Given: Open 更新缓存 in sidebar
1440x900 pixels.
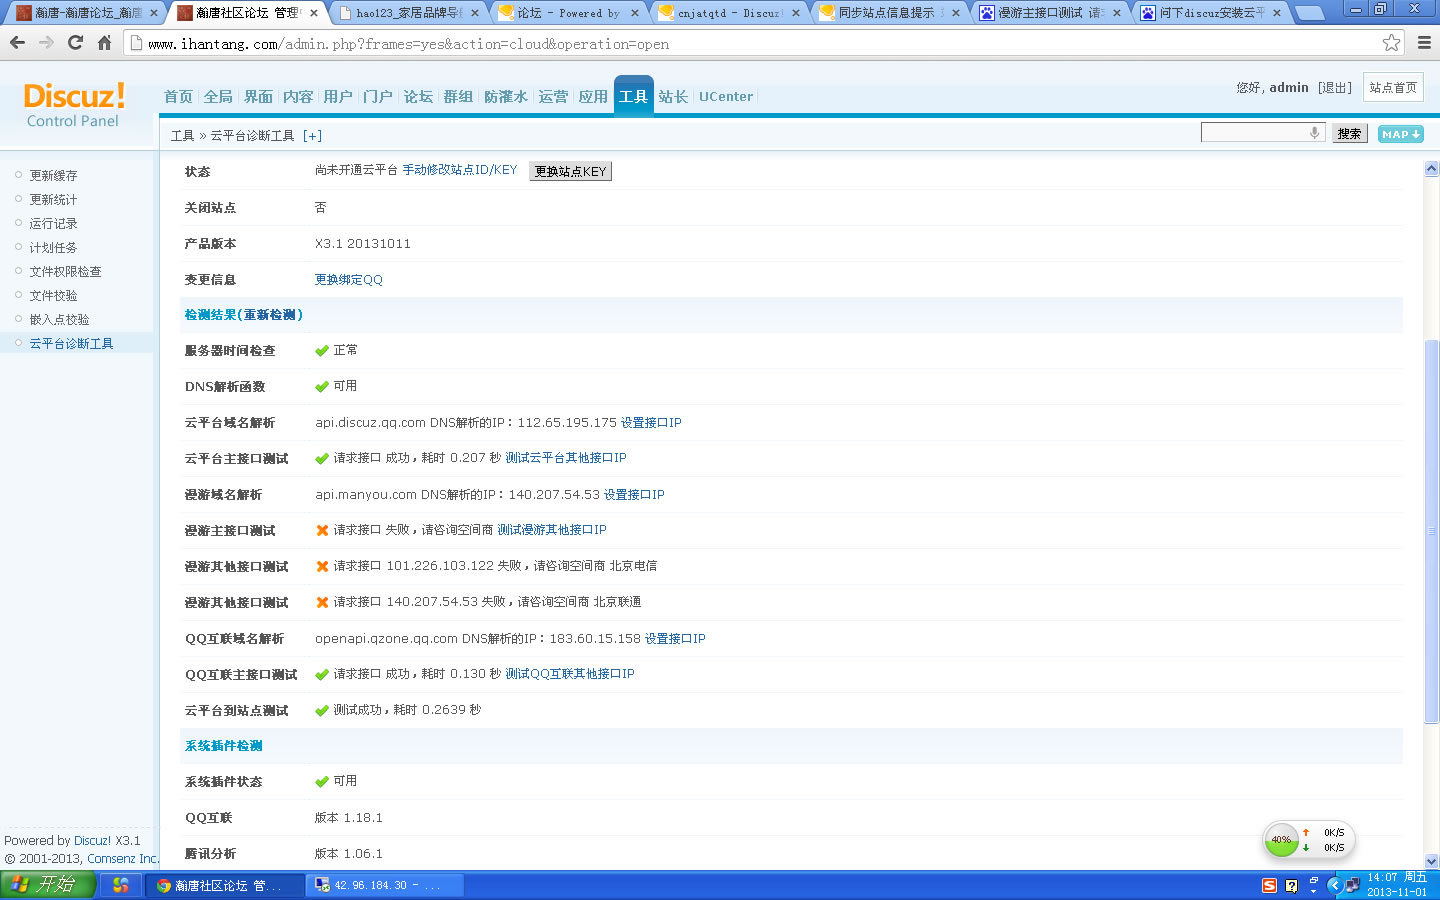Looking at the screenshot, I should coord(53,175).
